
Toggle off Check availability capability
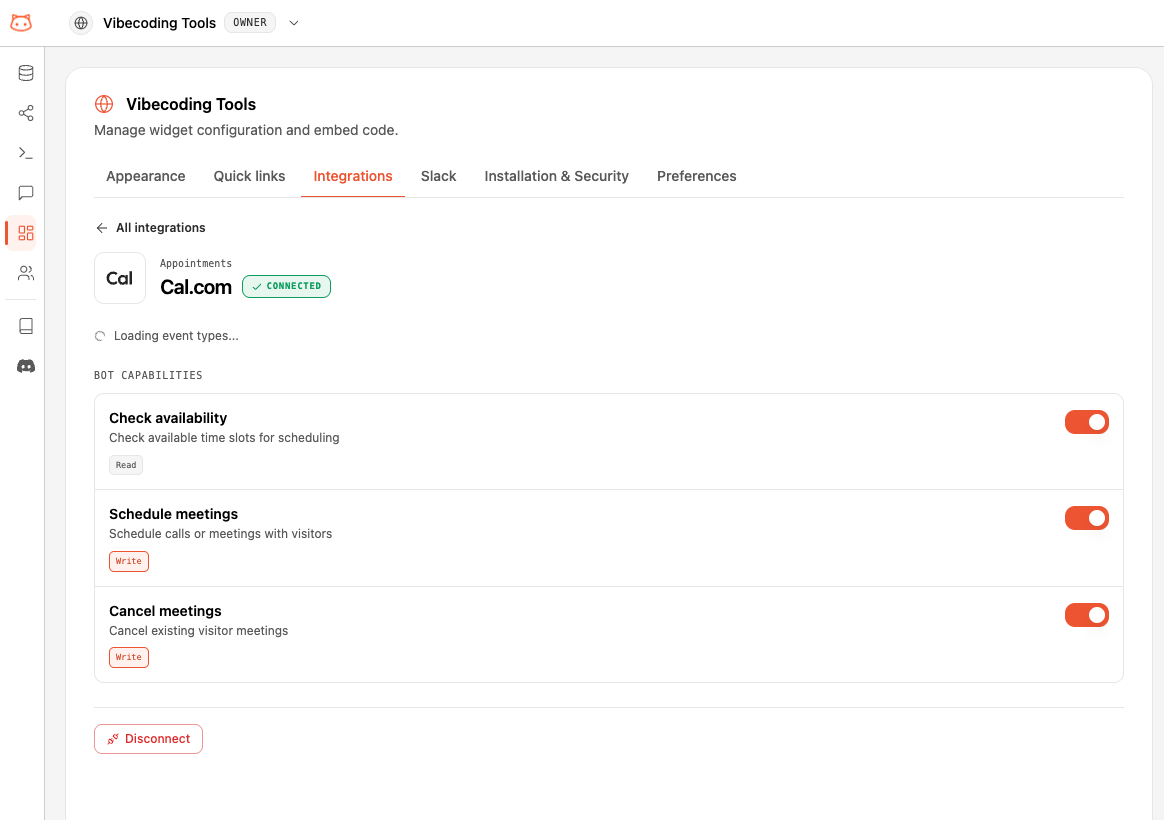click(1086, 422)
